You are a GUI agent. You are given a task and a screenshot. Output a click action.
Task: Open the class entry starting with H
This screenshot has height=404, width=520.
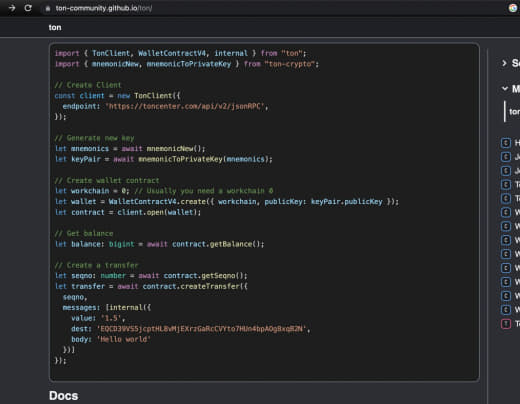click(x=517, y=143)
